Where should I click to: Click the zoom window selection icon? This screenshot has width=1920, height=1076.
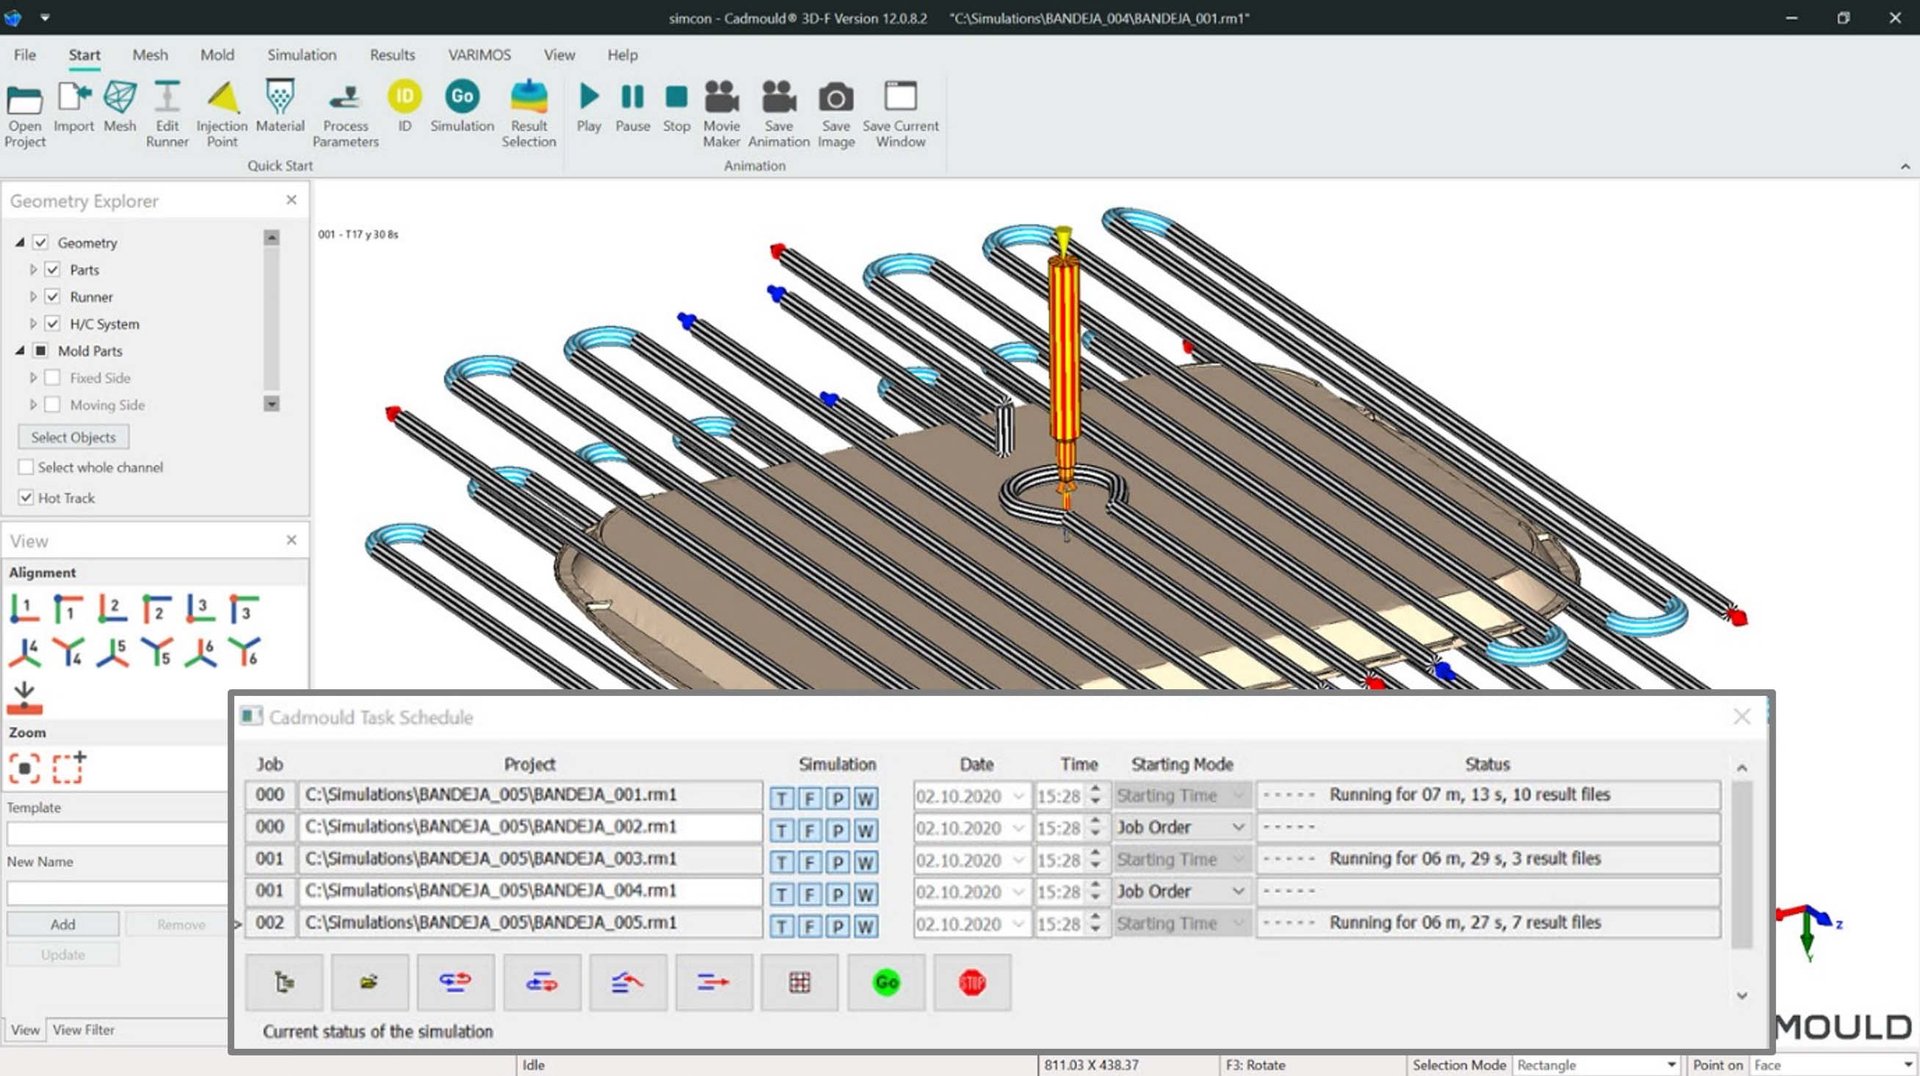tap(69, 768)
